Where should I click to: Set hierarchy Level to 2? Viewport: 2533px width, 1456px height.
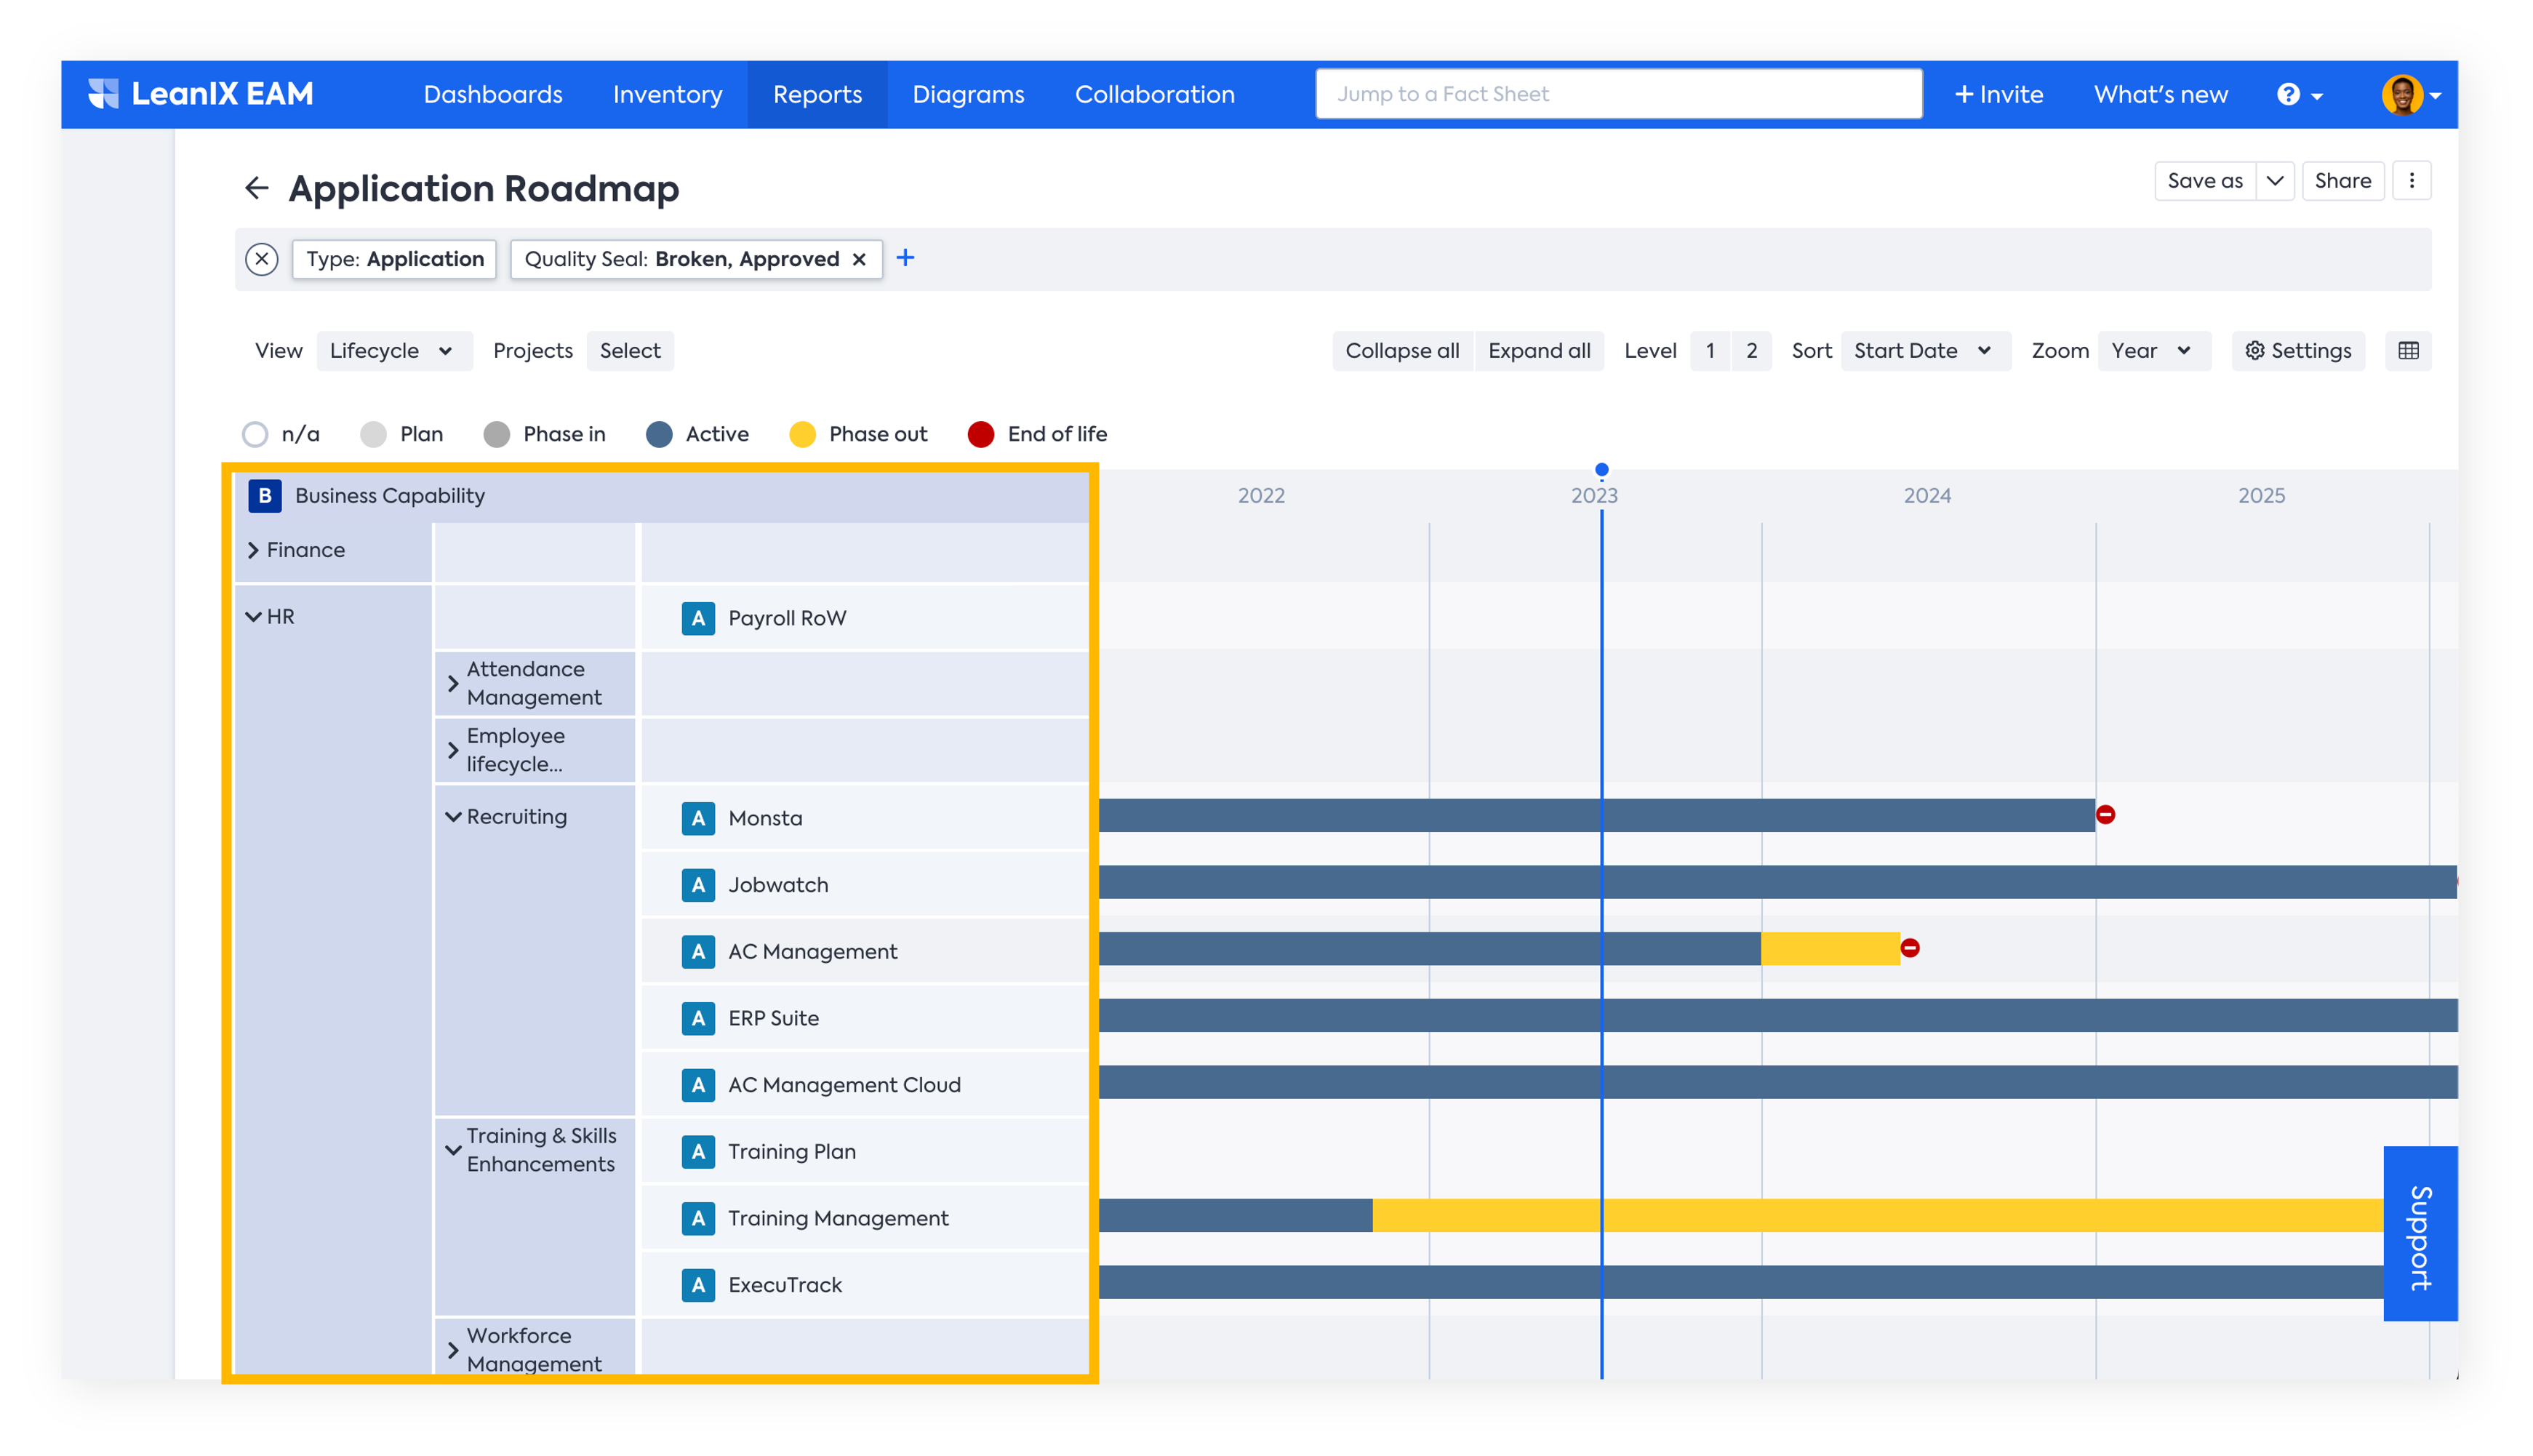(x=1751, y=351)
